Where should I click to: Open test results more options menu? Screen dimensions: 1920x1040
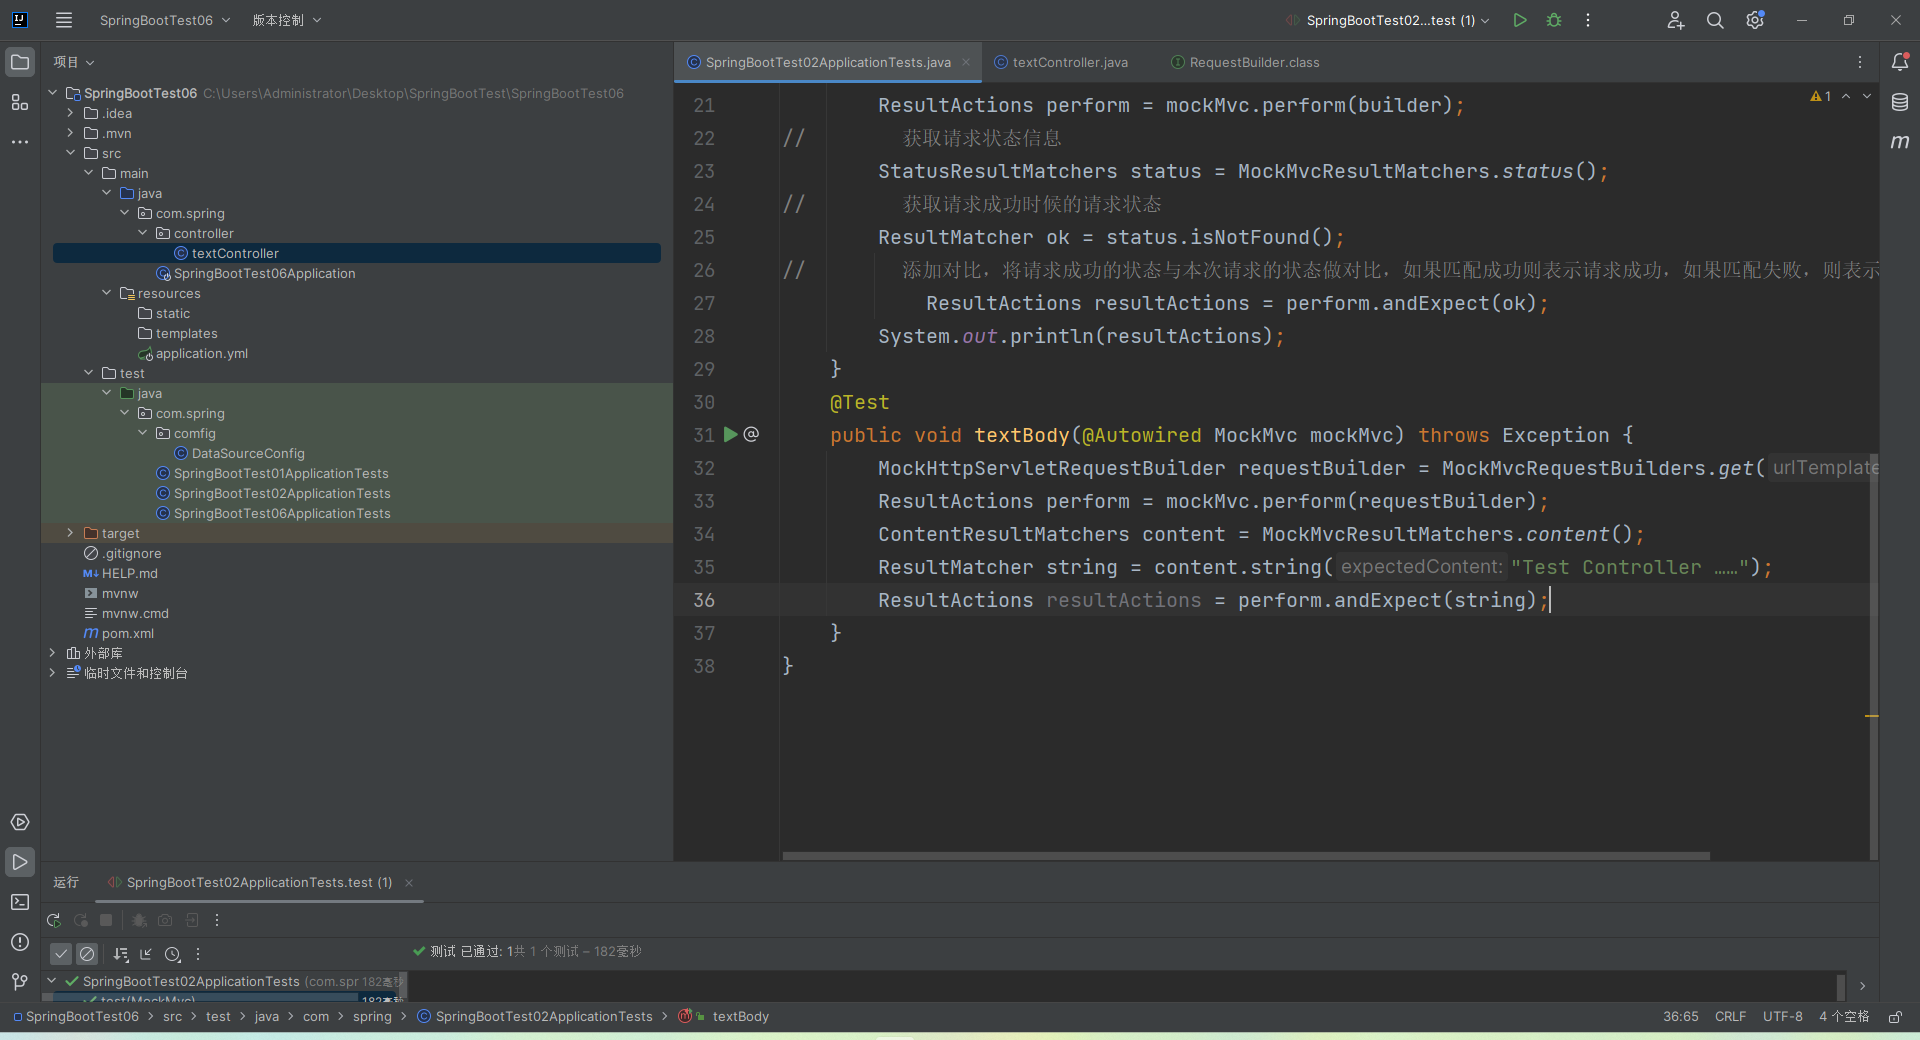coord(198,954)
